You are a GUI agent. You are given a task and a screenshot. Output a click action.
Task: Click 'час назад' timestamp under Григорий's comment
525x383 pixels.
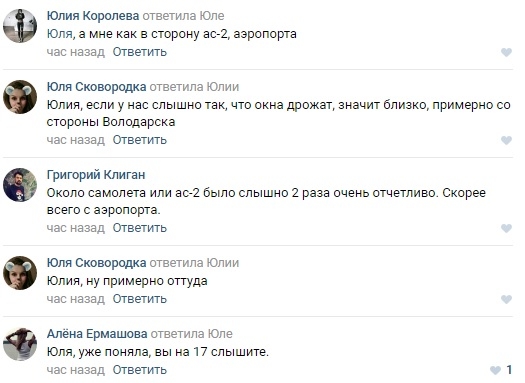pyautogui.click(x=76, y=228)
